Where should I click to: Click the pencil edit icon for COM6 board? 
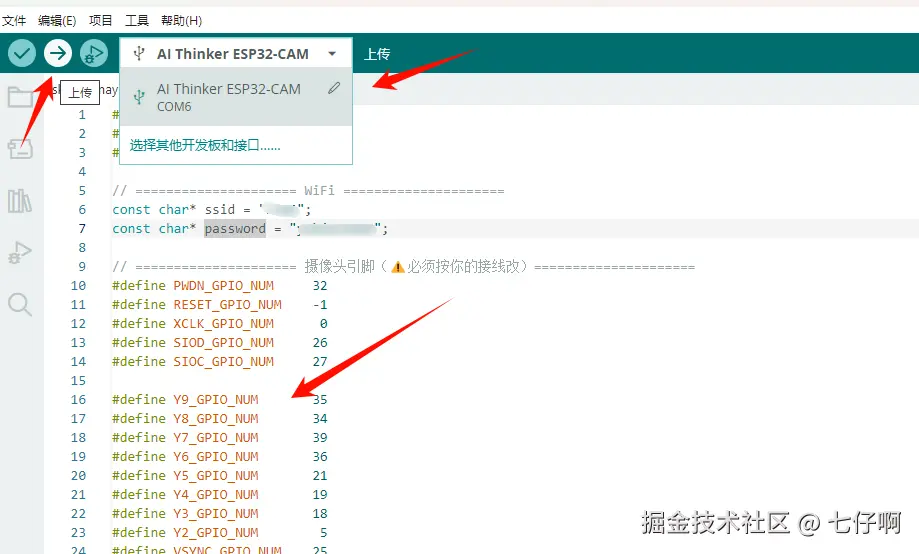pos(334,88)
